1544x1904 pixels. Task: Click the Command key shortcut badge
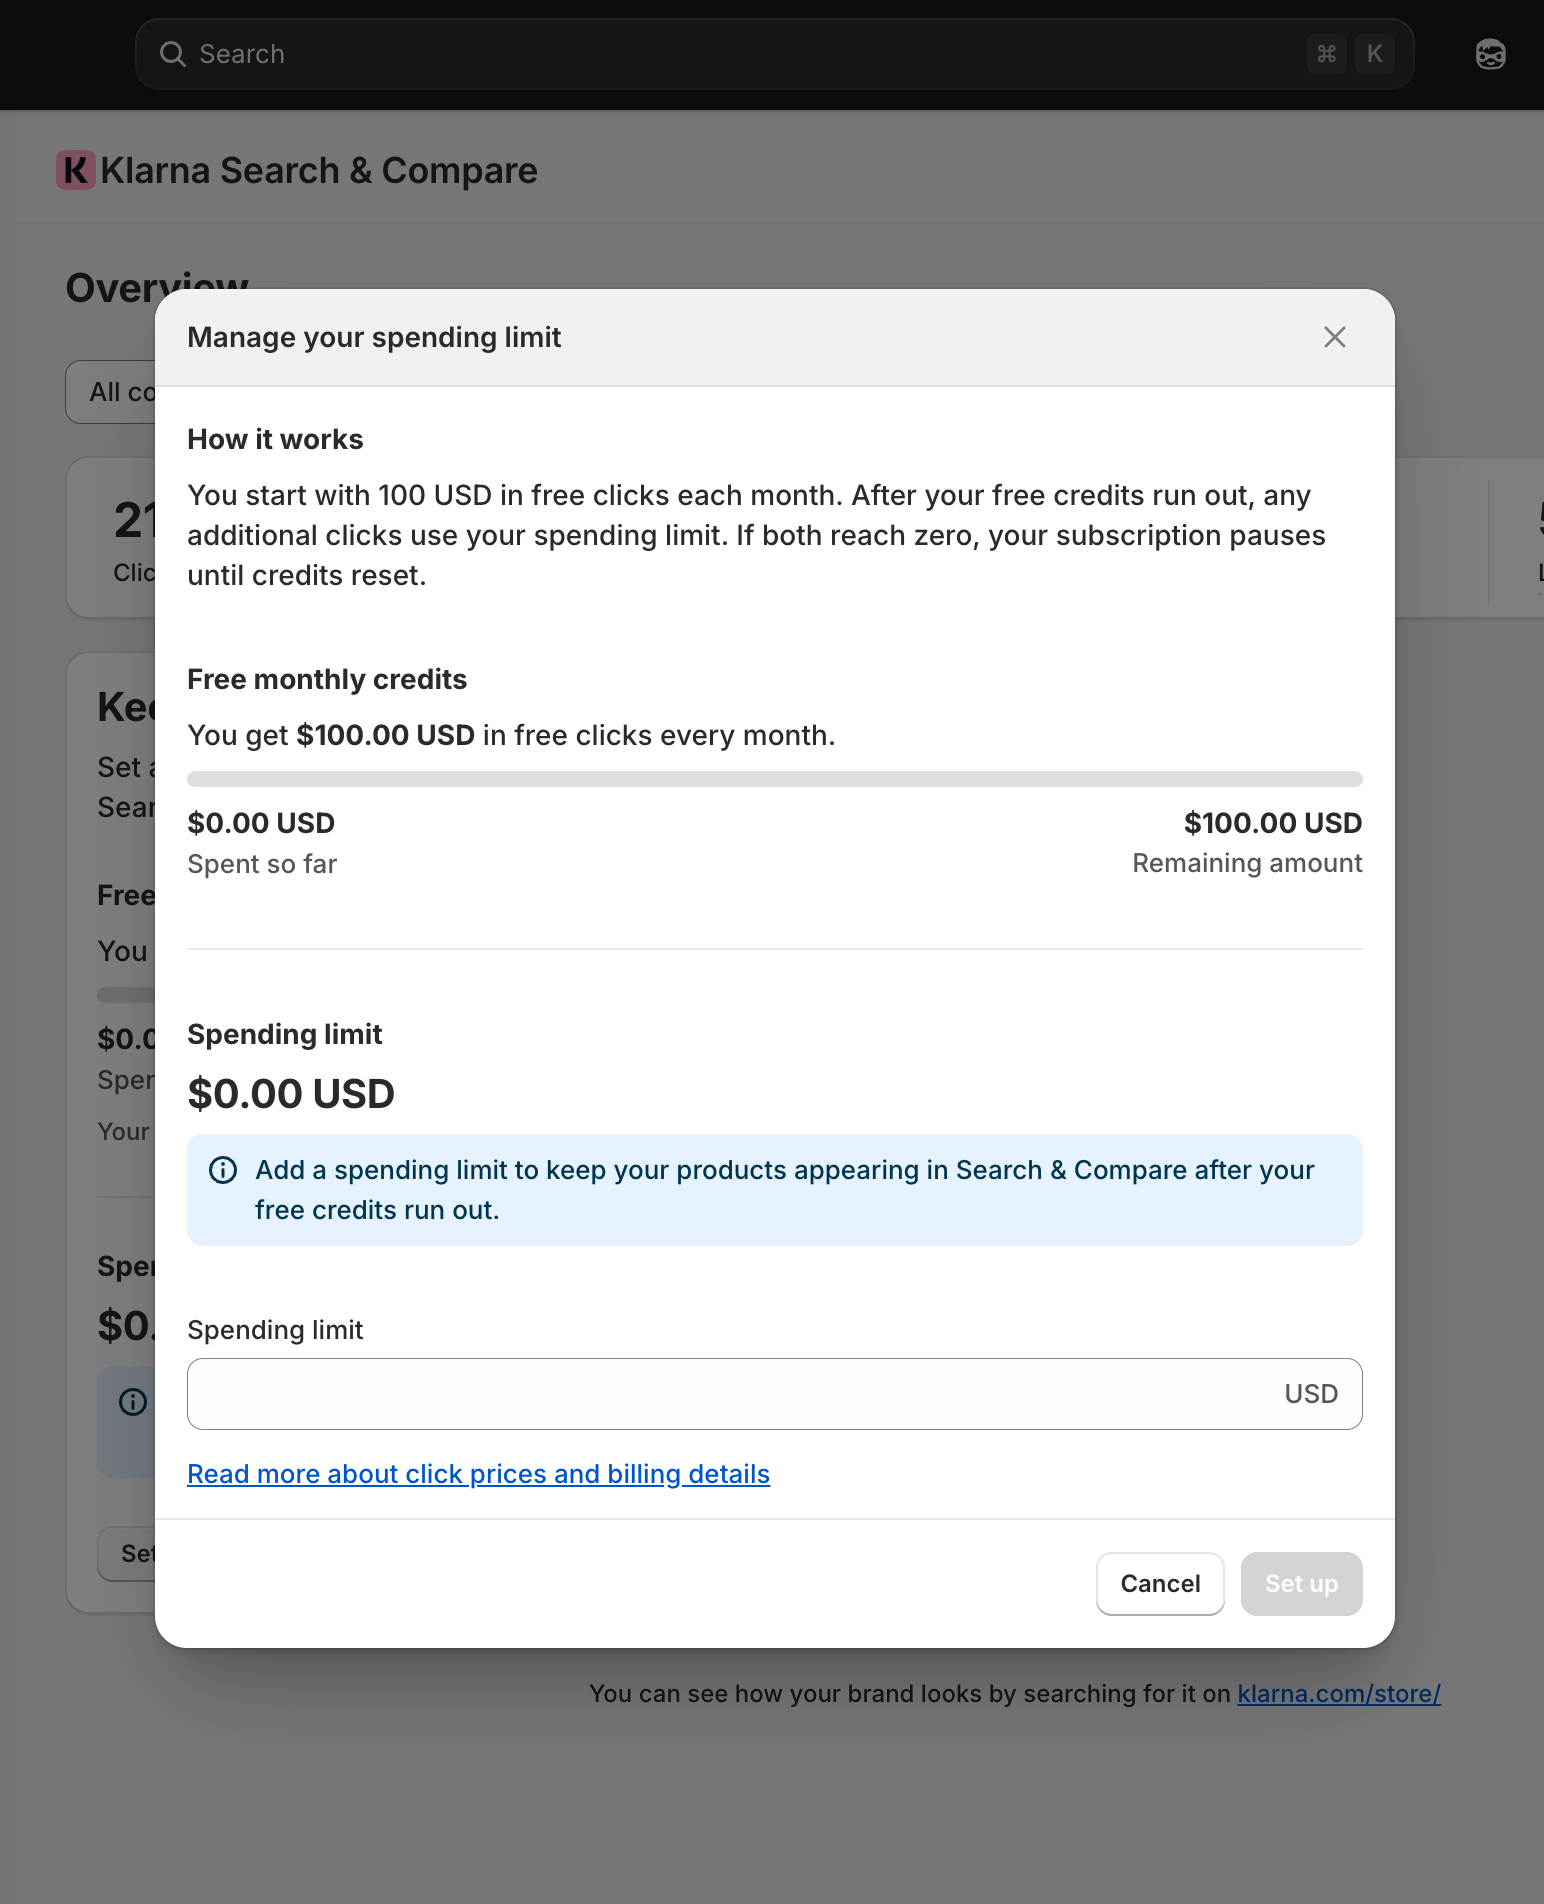pyautogui.click(x=1326, y=54)
